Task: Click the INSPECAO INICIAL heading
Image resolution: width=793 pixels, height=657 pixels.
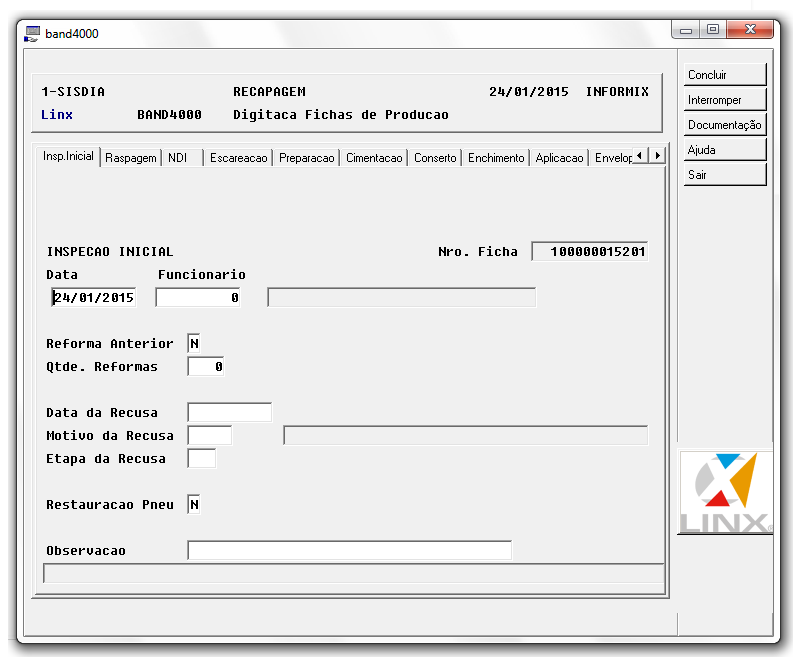Action: [x=110, y=251]
